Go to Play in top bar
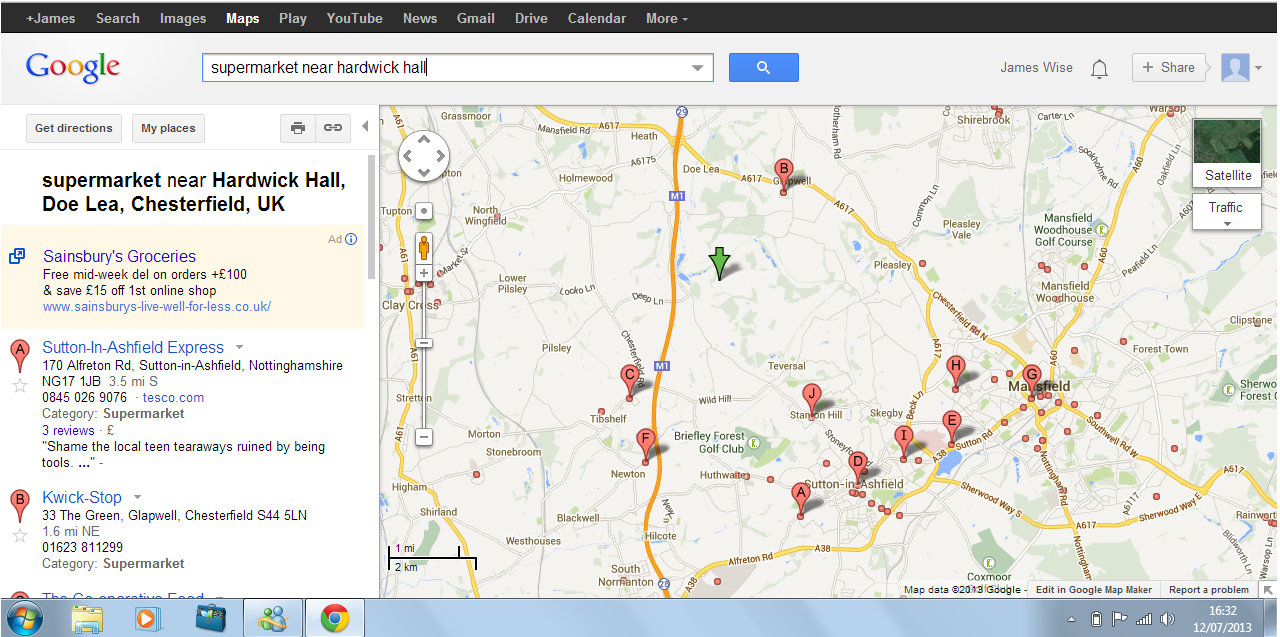Viewport: 1280px width, 637px height. tap(293, 18)
